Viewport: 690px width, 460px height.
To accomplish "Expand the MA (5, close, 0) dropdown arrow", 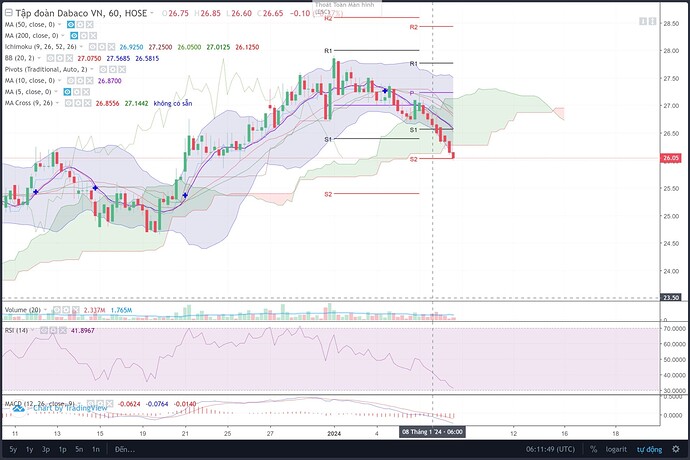I will [x=56, y=92].
